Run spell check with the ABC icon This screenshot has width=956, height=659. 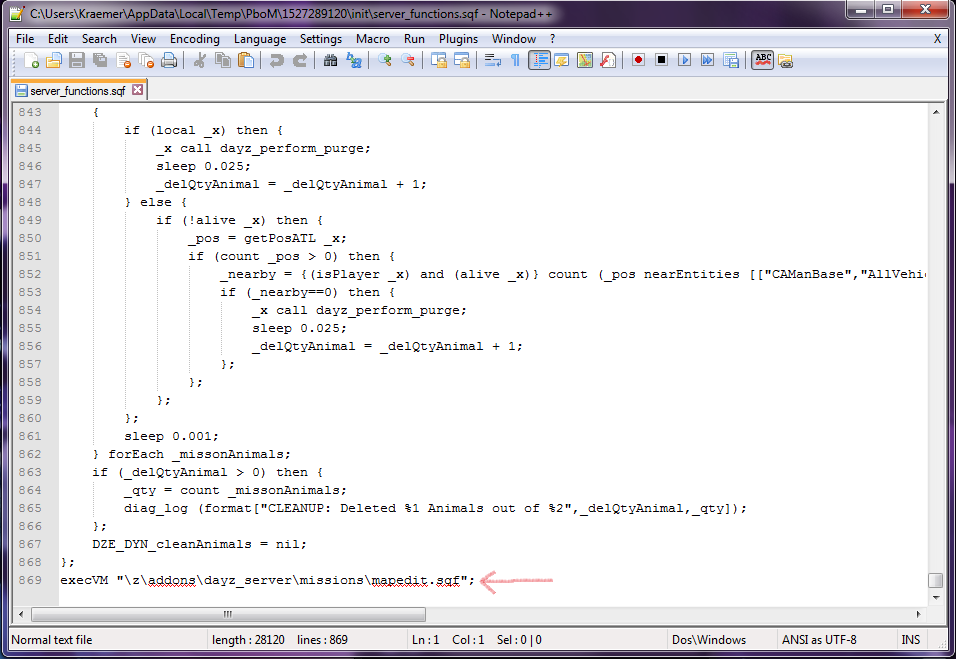click(x=764, y=60)
